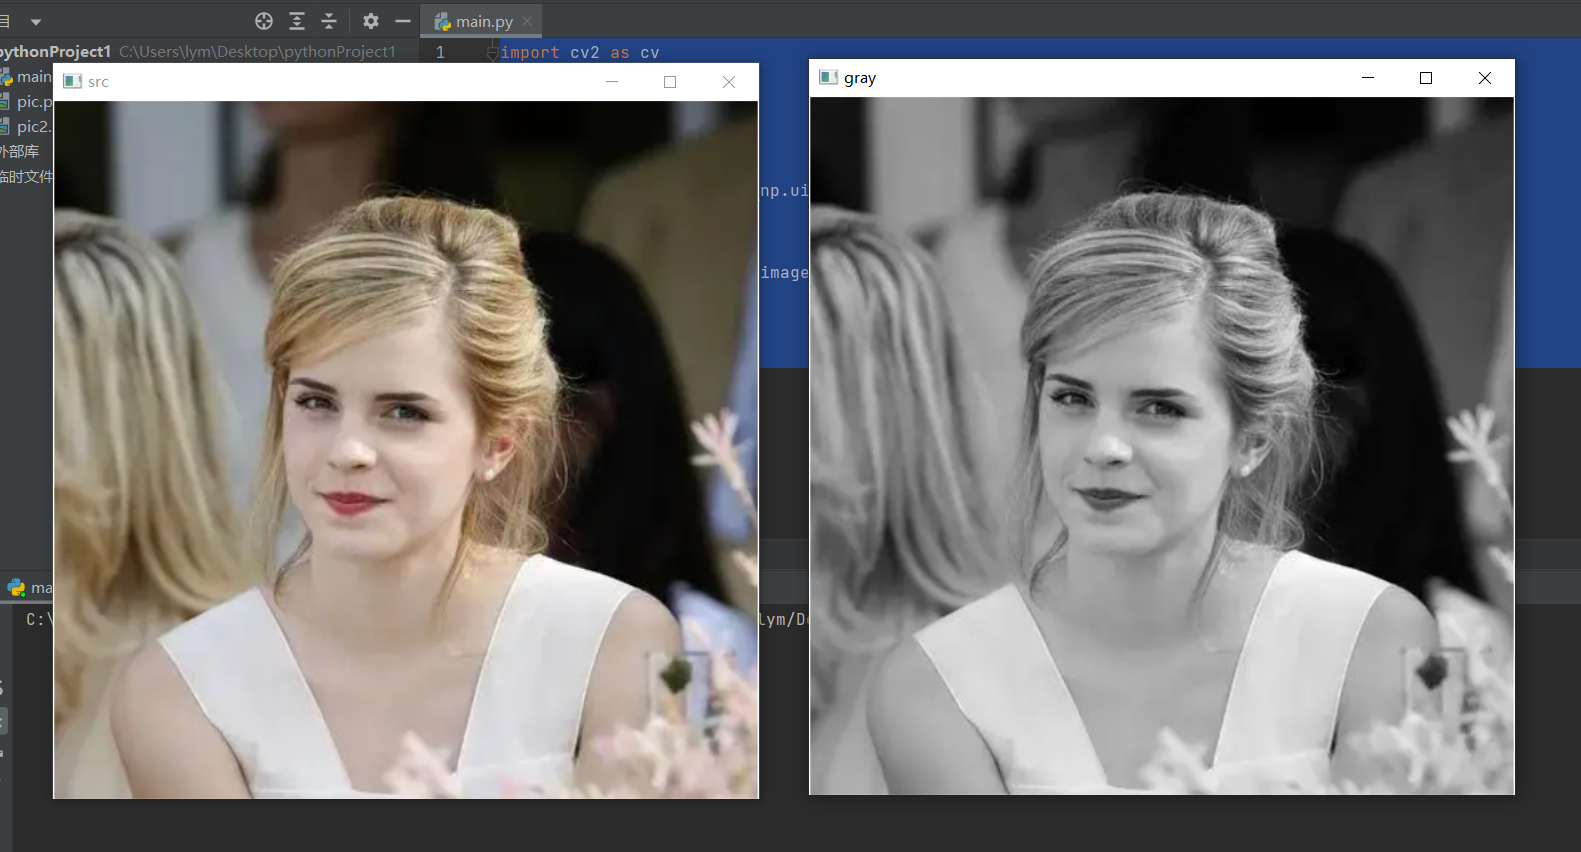Close the gray image window
The width and height of the screenshot is (1581, 852).
pos(1485,78)
